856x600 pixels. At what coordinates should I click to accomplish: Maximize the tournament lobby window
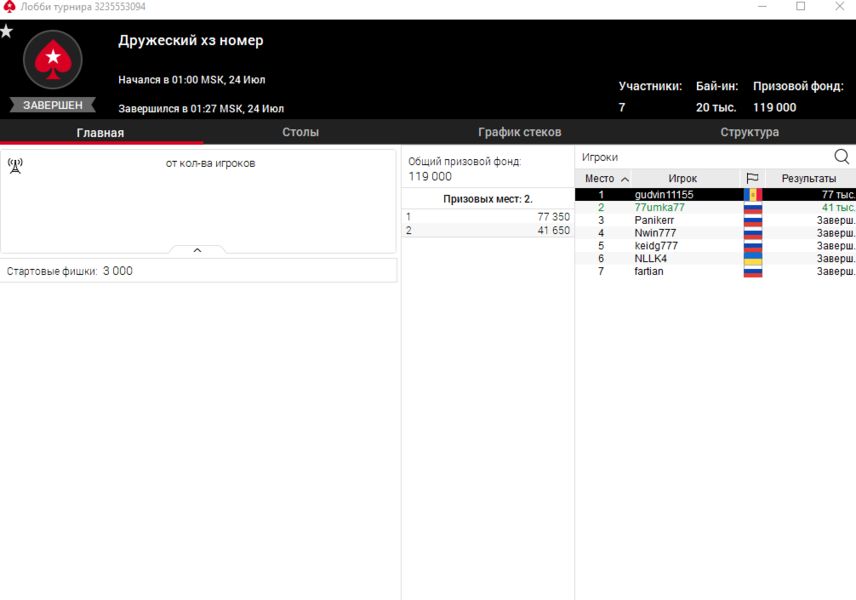click(800, 7)
